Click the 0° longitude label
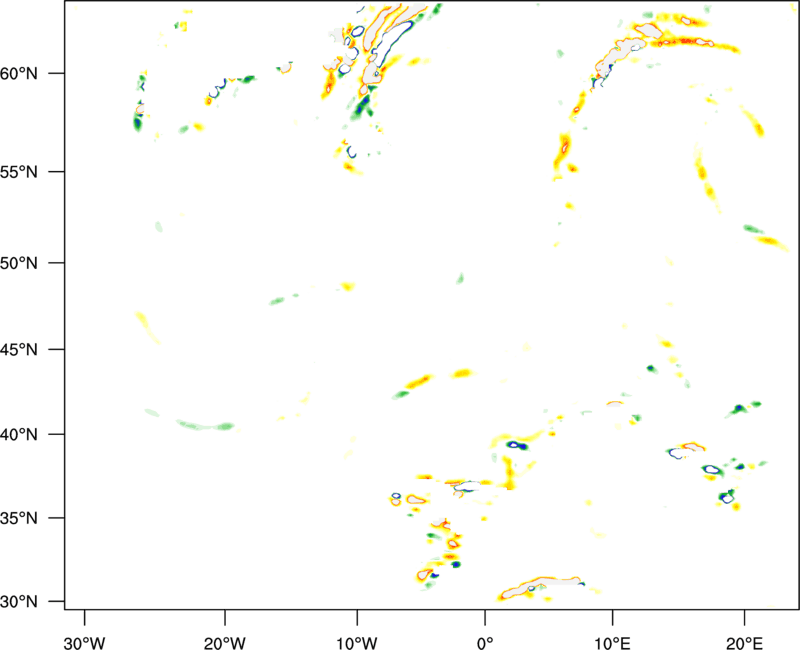Screen dimensions: 800x650 485,643
